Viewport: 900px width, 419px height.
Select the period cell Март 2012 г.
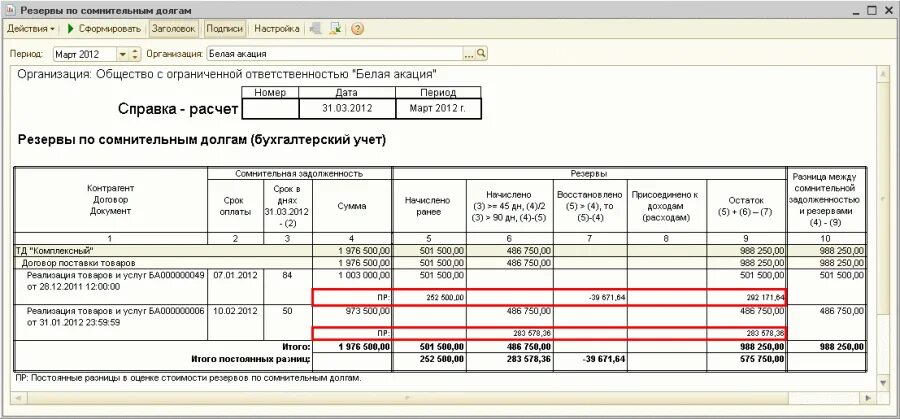point(438,108)
